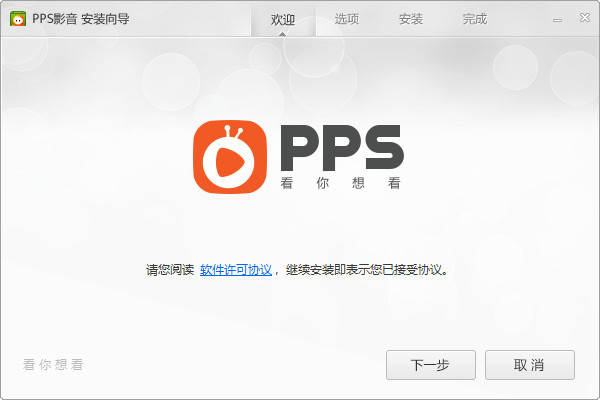The width and height of the screenshot is (600, 400).
Task: Cancel installation via 取消 button
Action: click(x=530, y=365)
